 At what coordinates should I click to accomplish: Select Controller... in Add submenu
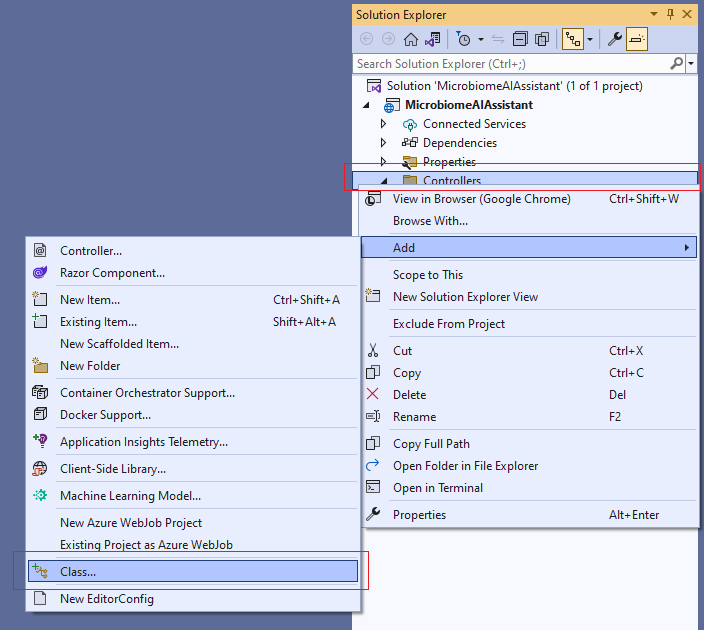tap(193, 251)
